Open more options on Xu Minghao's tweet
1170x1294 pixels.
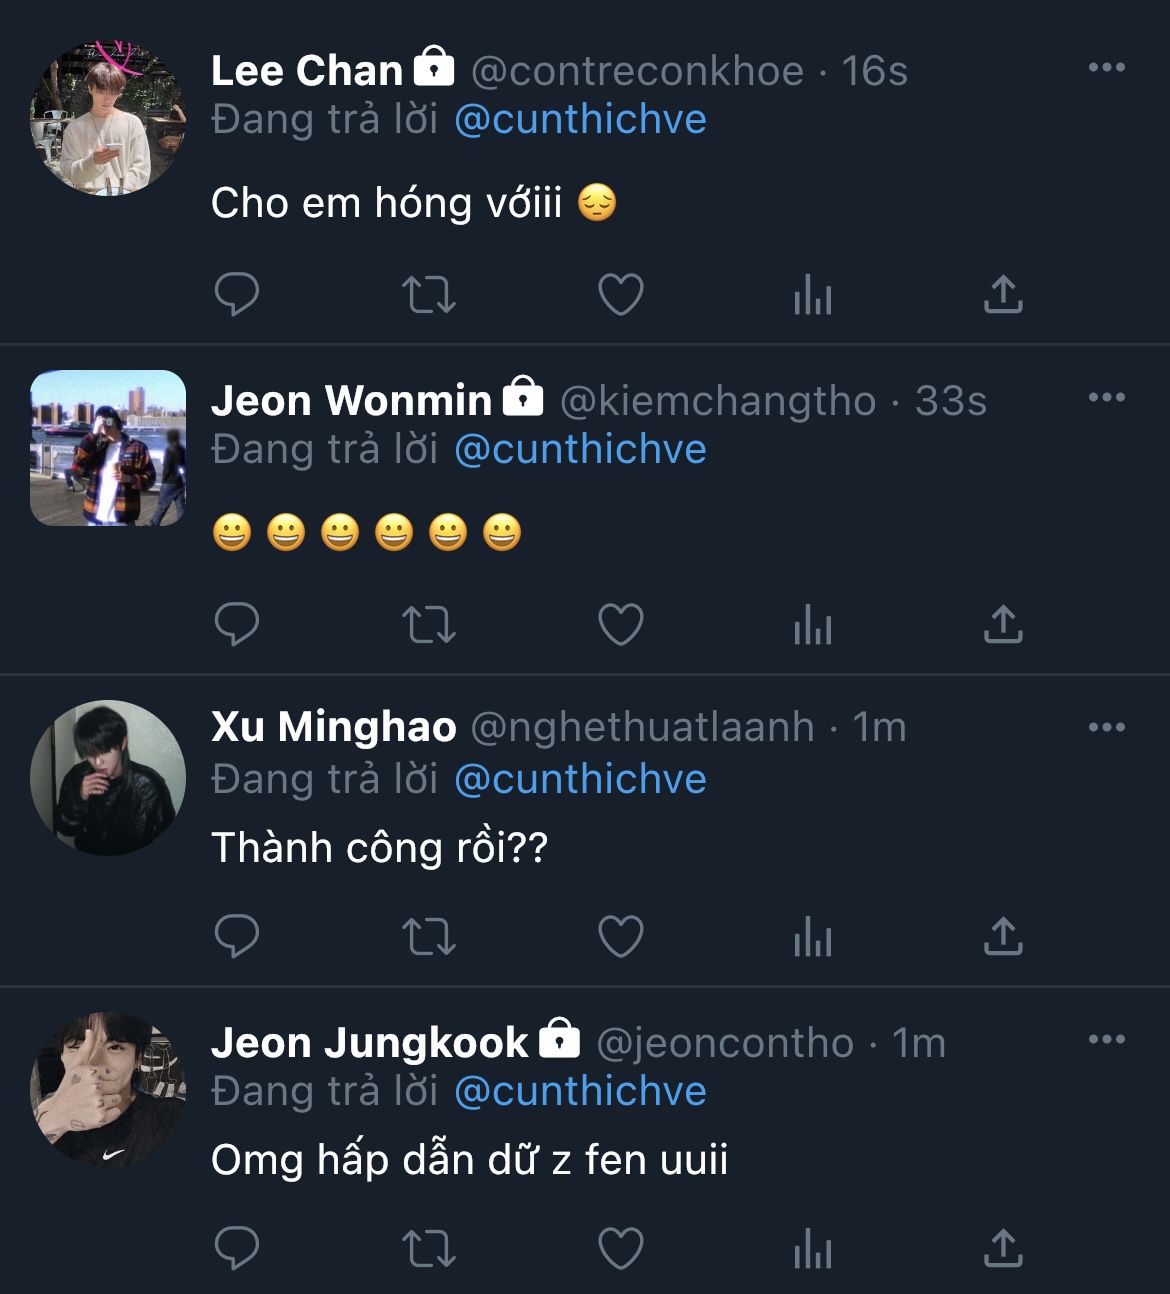(x=1106, y=727)
